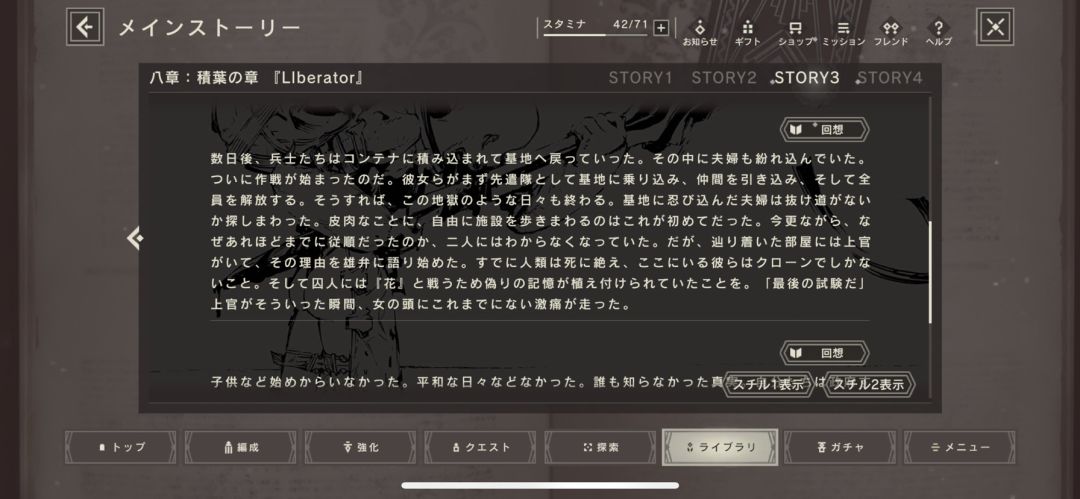This screenshot has height=499, width=1080.
Task: Go to previous page with left chevron
Action: click(x=134, y=238)
